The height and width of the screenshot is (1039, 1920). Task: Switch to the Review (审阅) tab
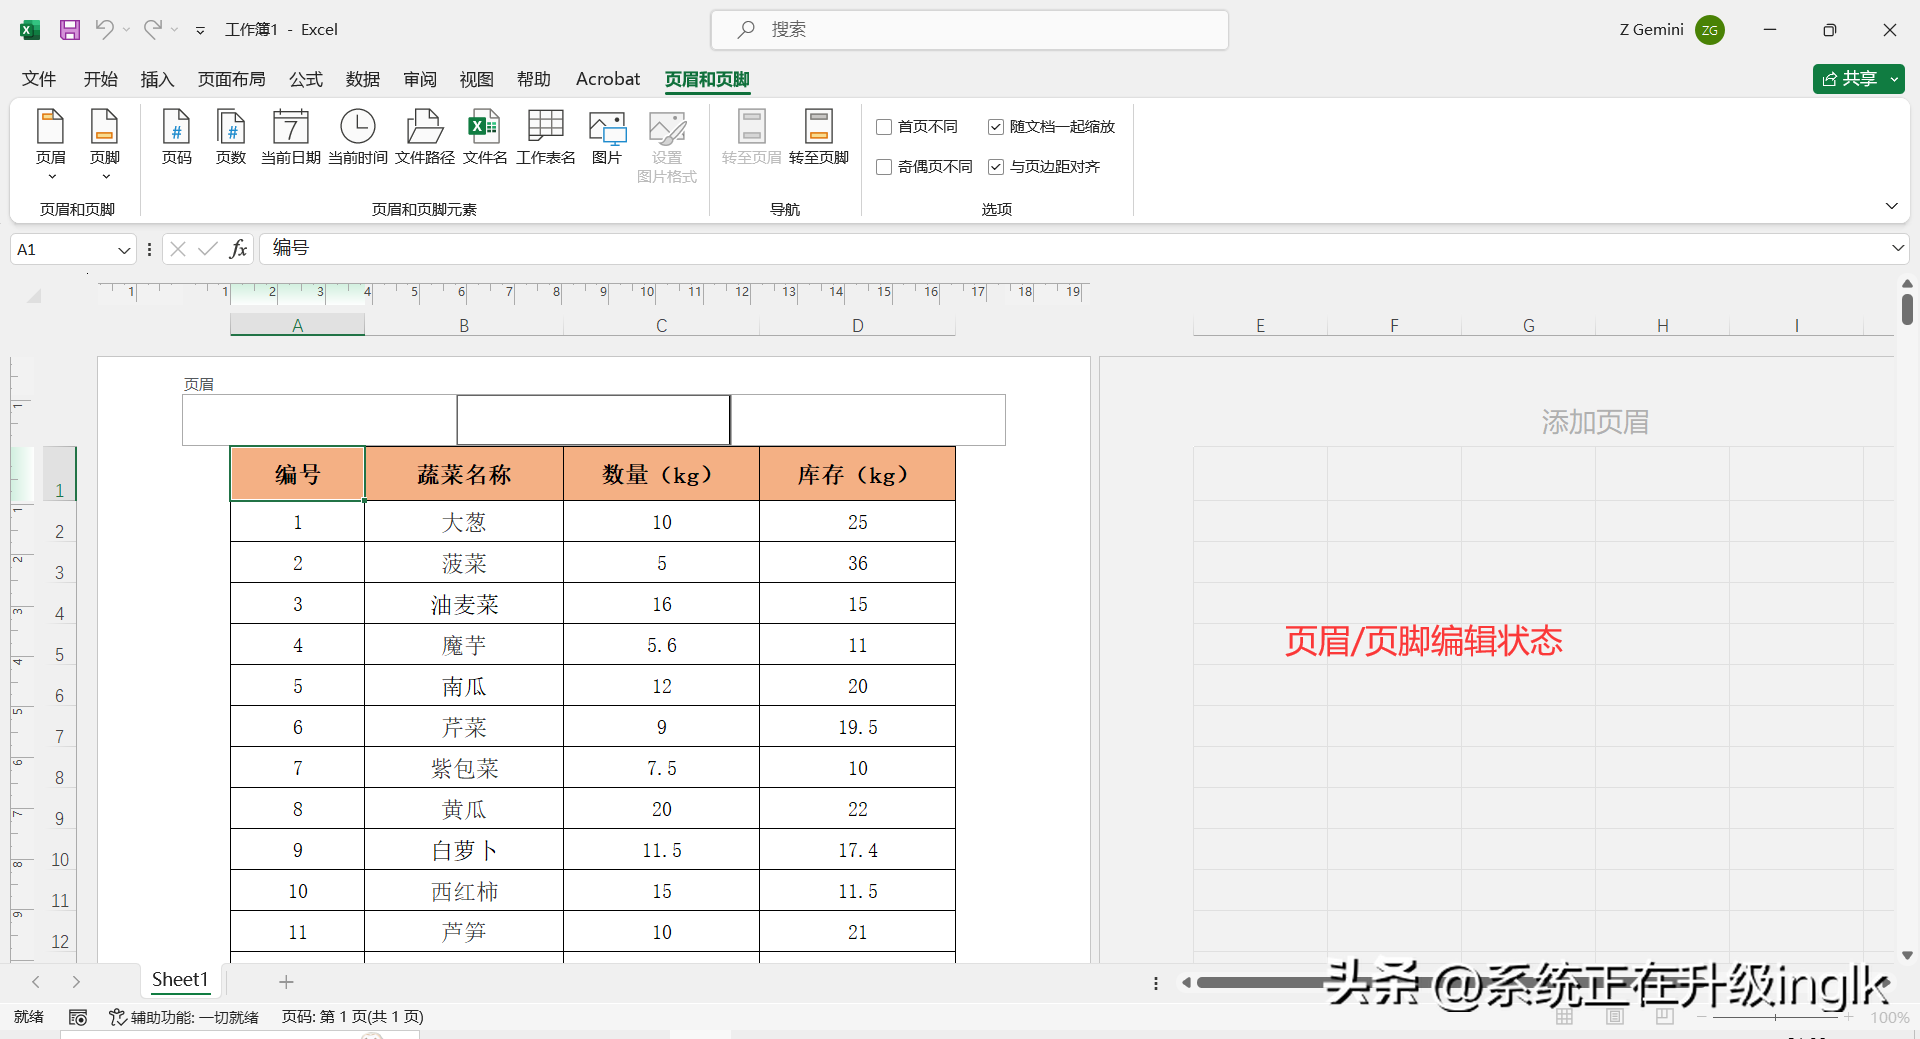click(420, 79)
